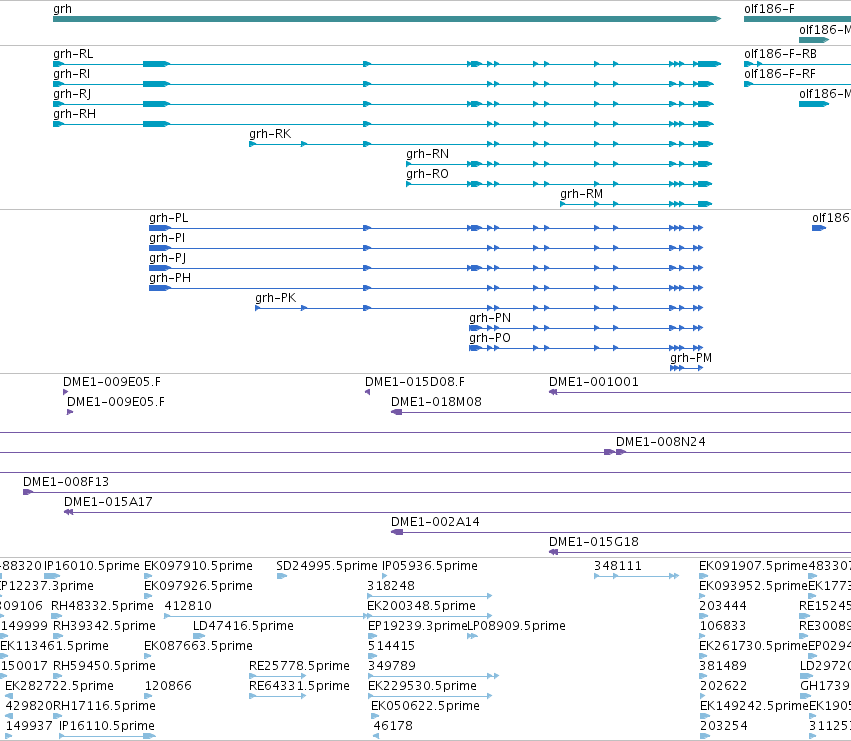Select the grh-RM transcript label
Viewport: 851px width, 741px height.
point(581,194)
